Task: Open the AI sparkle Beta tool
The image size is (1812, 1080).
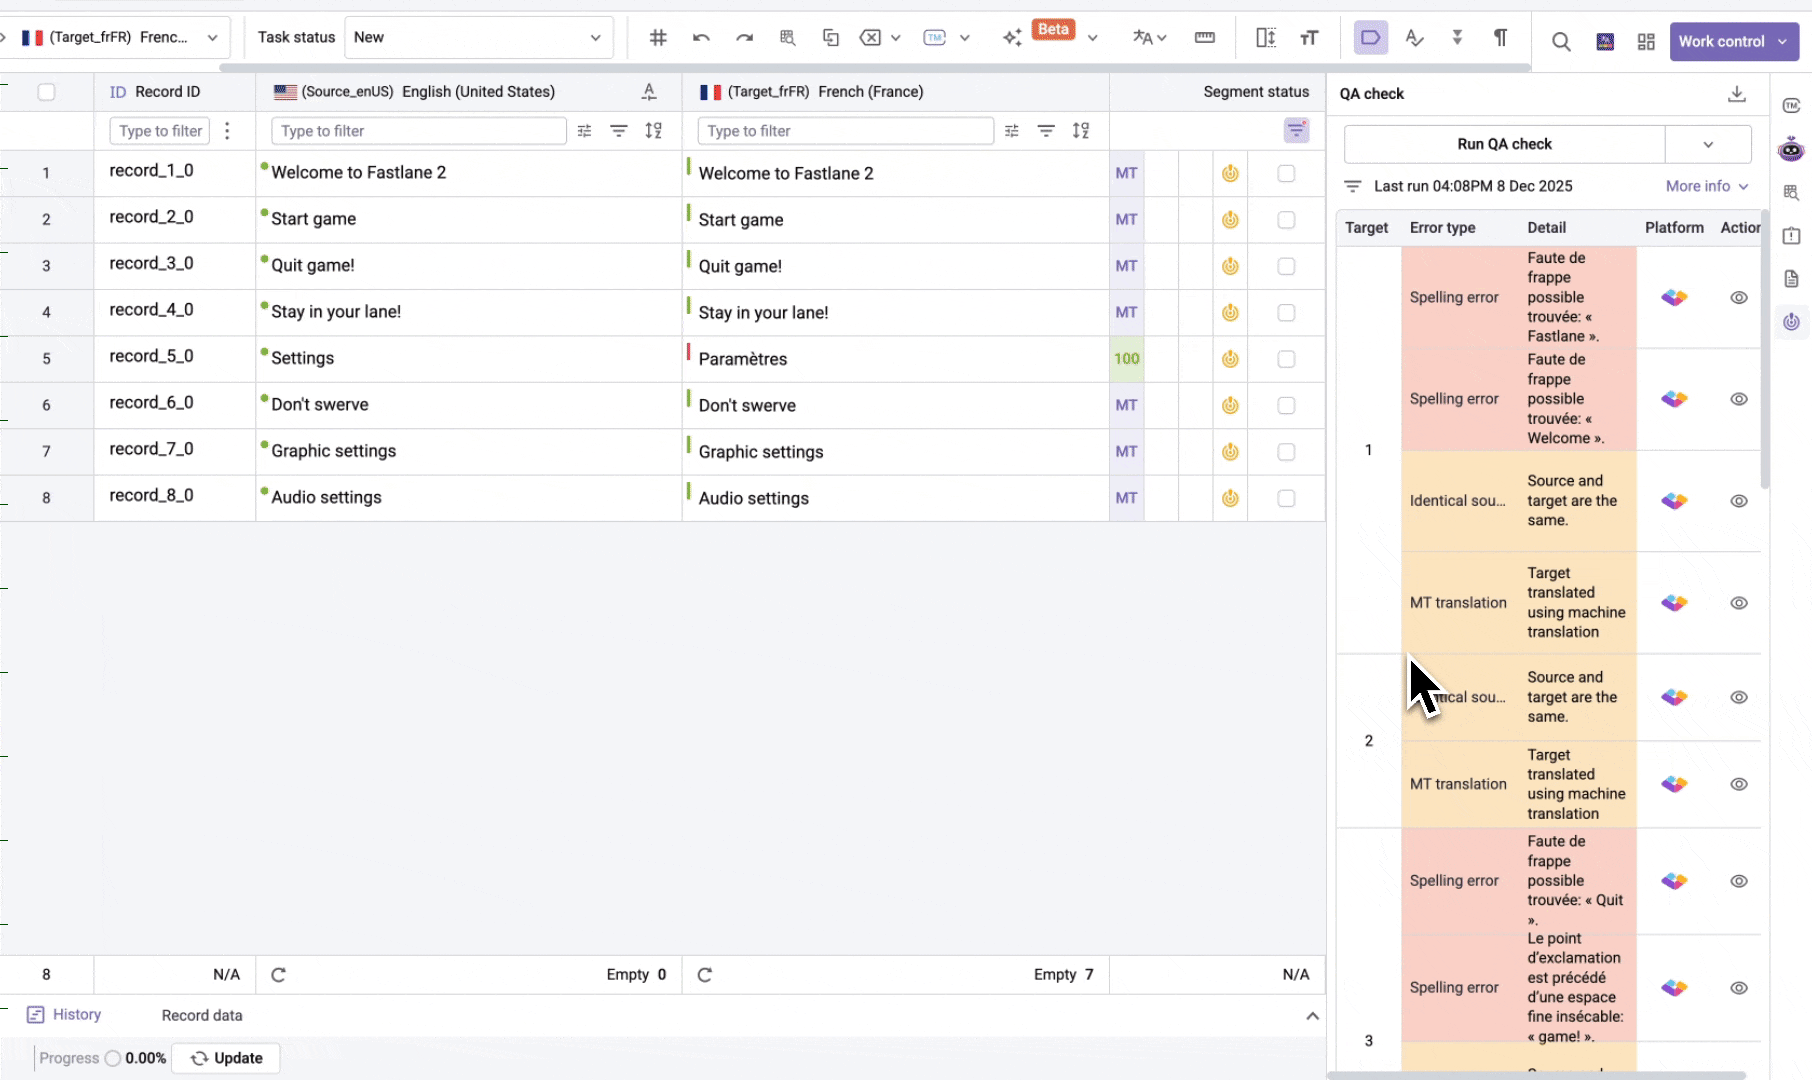Action: tap(1012, 38)
